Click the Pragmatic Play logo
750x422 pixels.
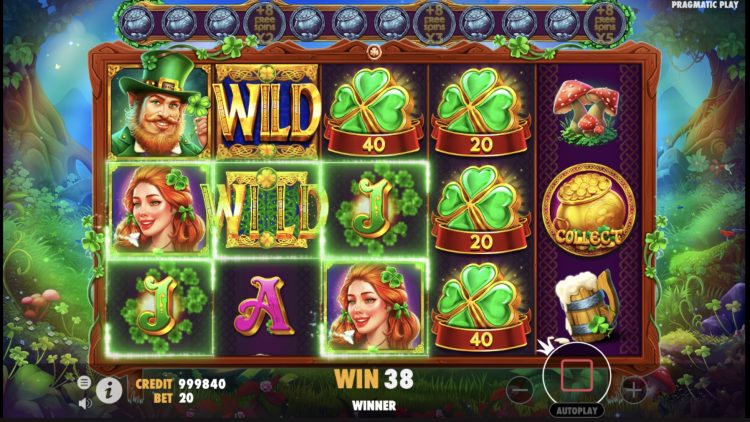tap(705, 5)
